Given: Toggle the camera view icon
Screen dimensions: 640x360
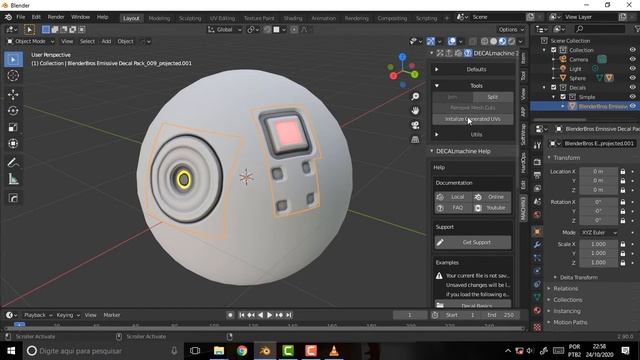Looking at the screenshot, I should pyautogui.click(x=415, y=125).
